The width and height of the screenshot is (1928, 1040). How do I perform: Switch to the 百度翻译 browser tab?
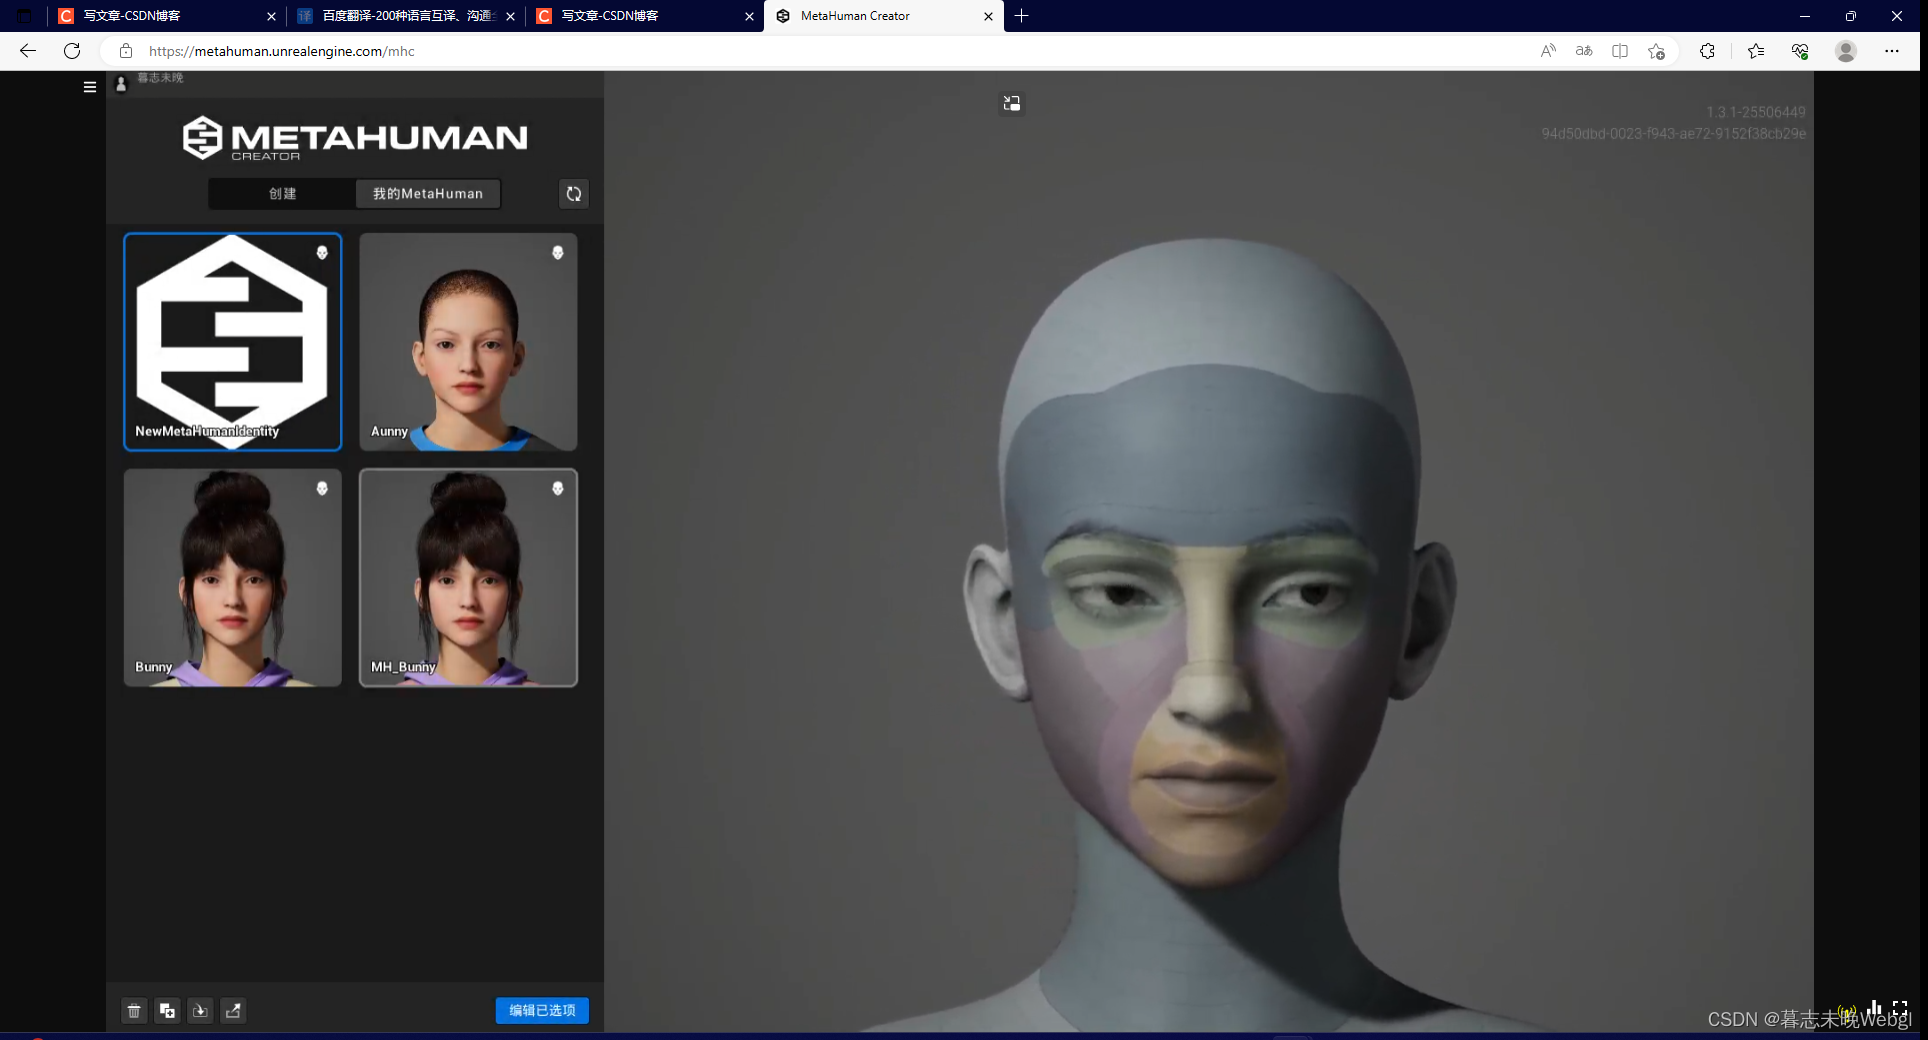[x=405, y=16]
